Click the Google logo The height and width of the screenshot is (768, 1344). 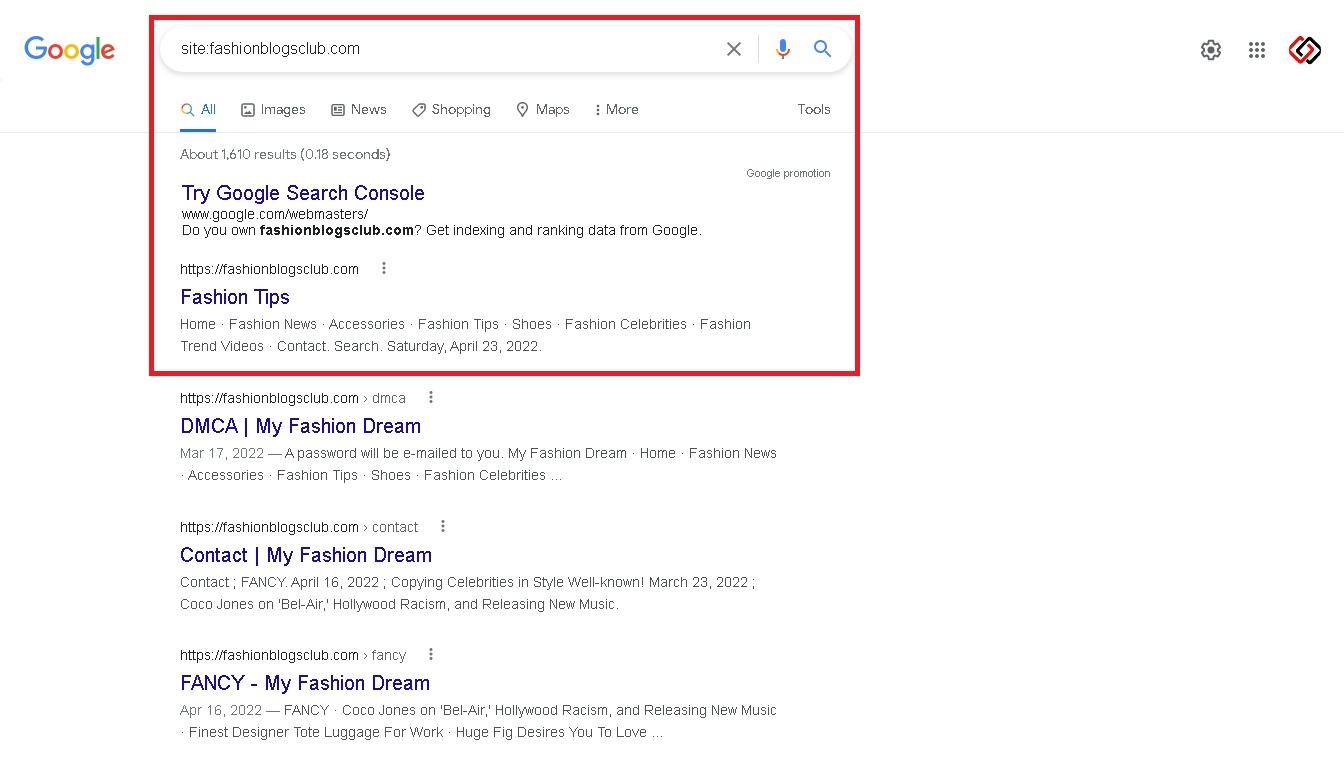click(70, 50)
